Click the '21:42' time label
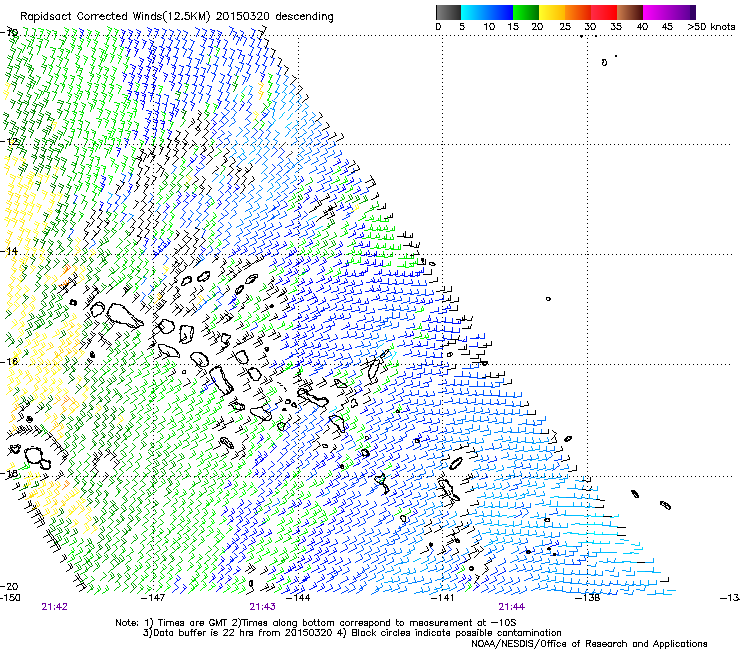 54,607
